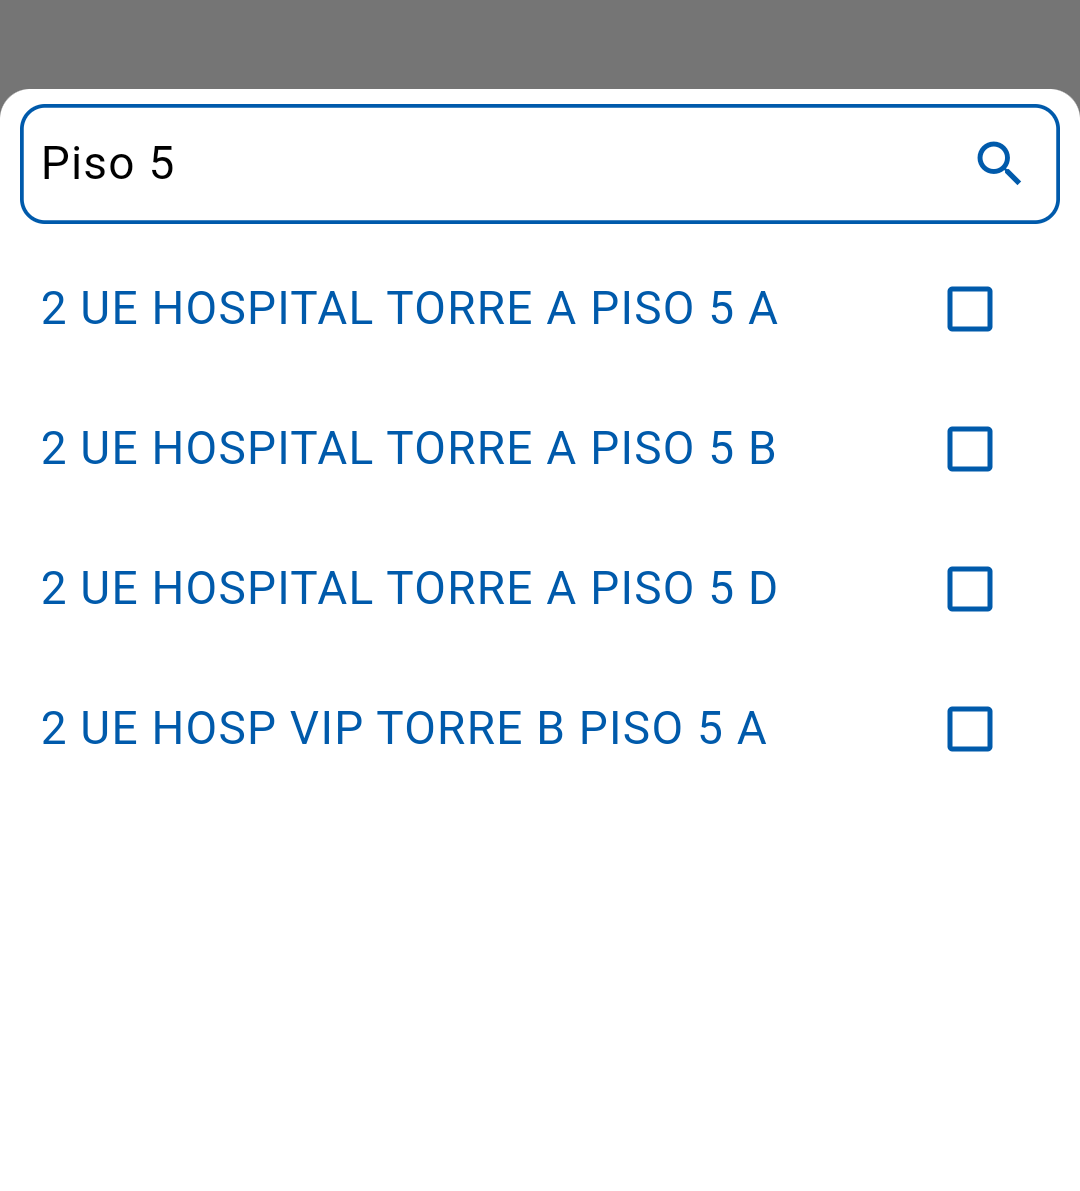Image resolution: width=1080 pixels, height=1191 pixels.
Task: Pick the '2 UE HOSPITAL TORRE A PISO 5 B' label
Action: tap(409, 449)
